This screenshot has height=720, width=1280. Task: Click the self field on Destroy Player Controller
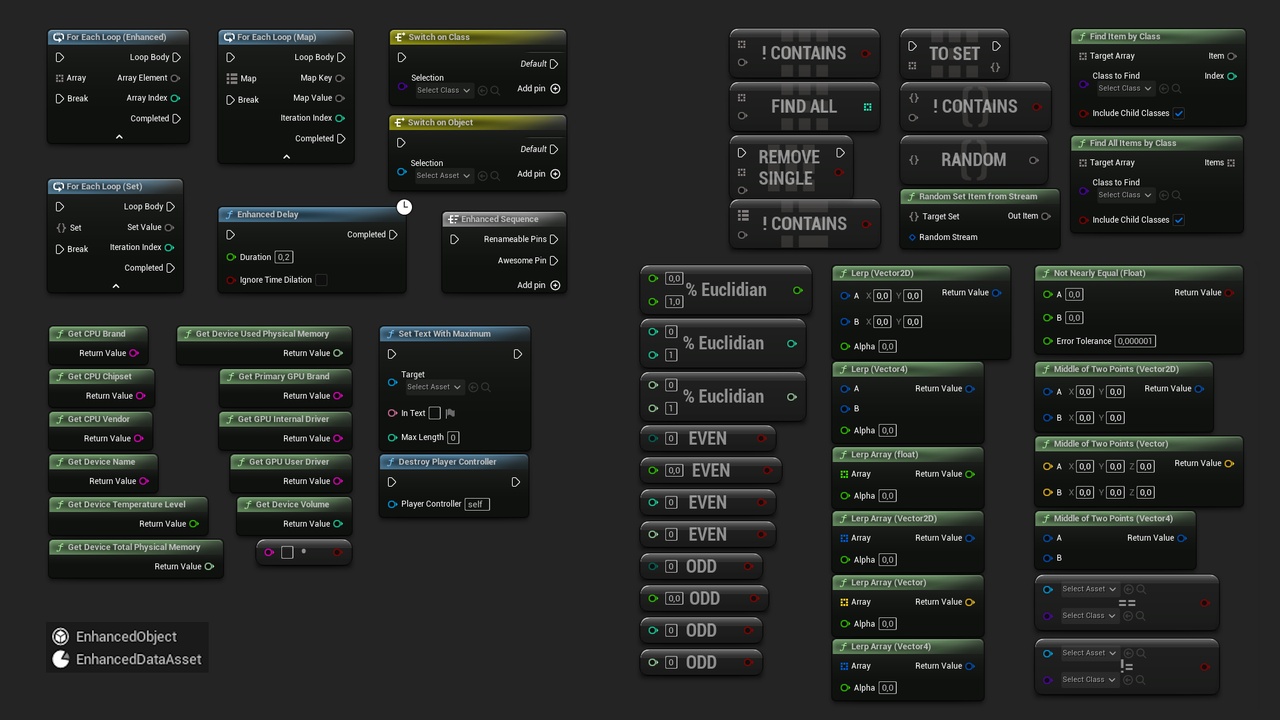point(477,504)
